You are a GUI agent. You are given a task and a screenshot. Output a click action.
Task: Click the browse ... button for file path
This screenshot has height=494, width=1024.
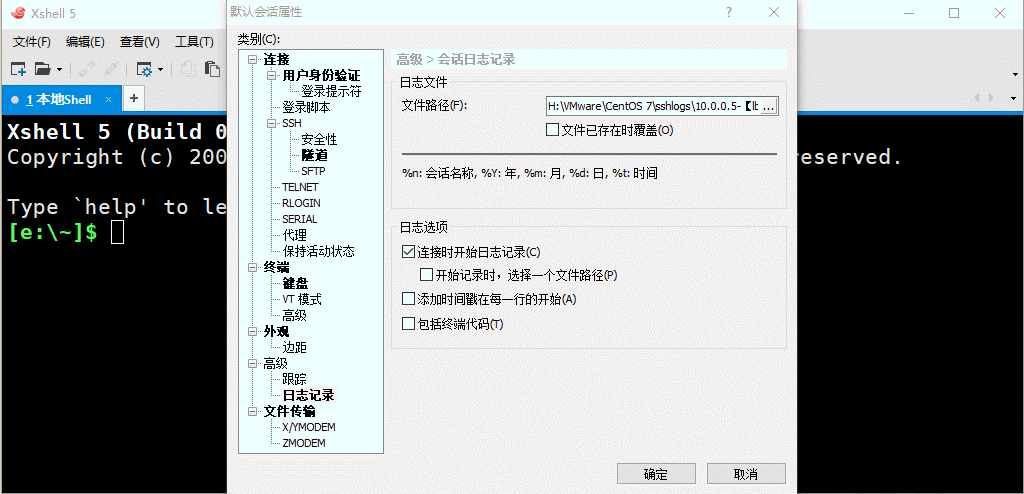[x=769, y=107]
